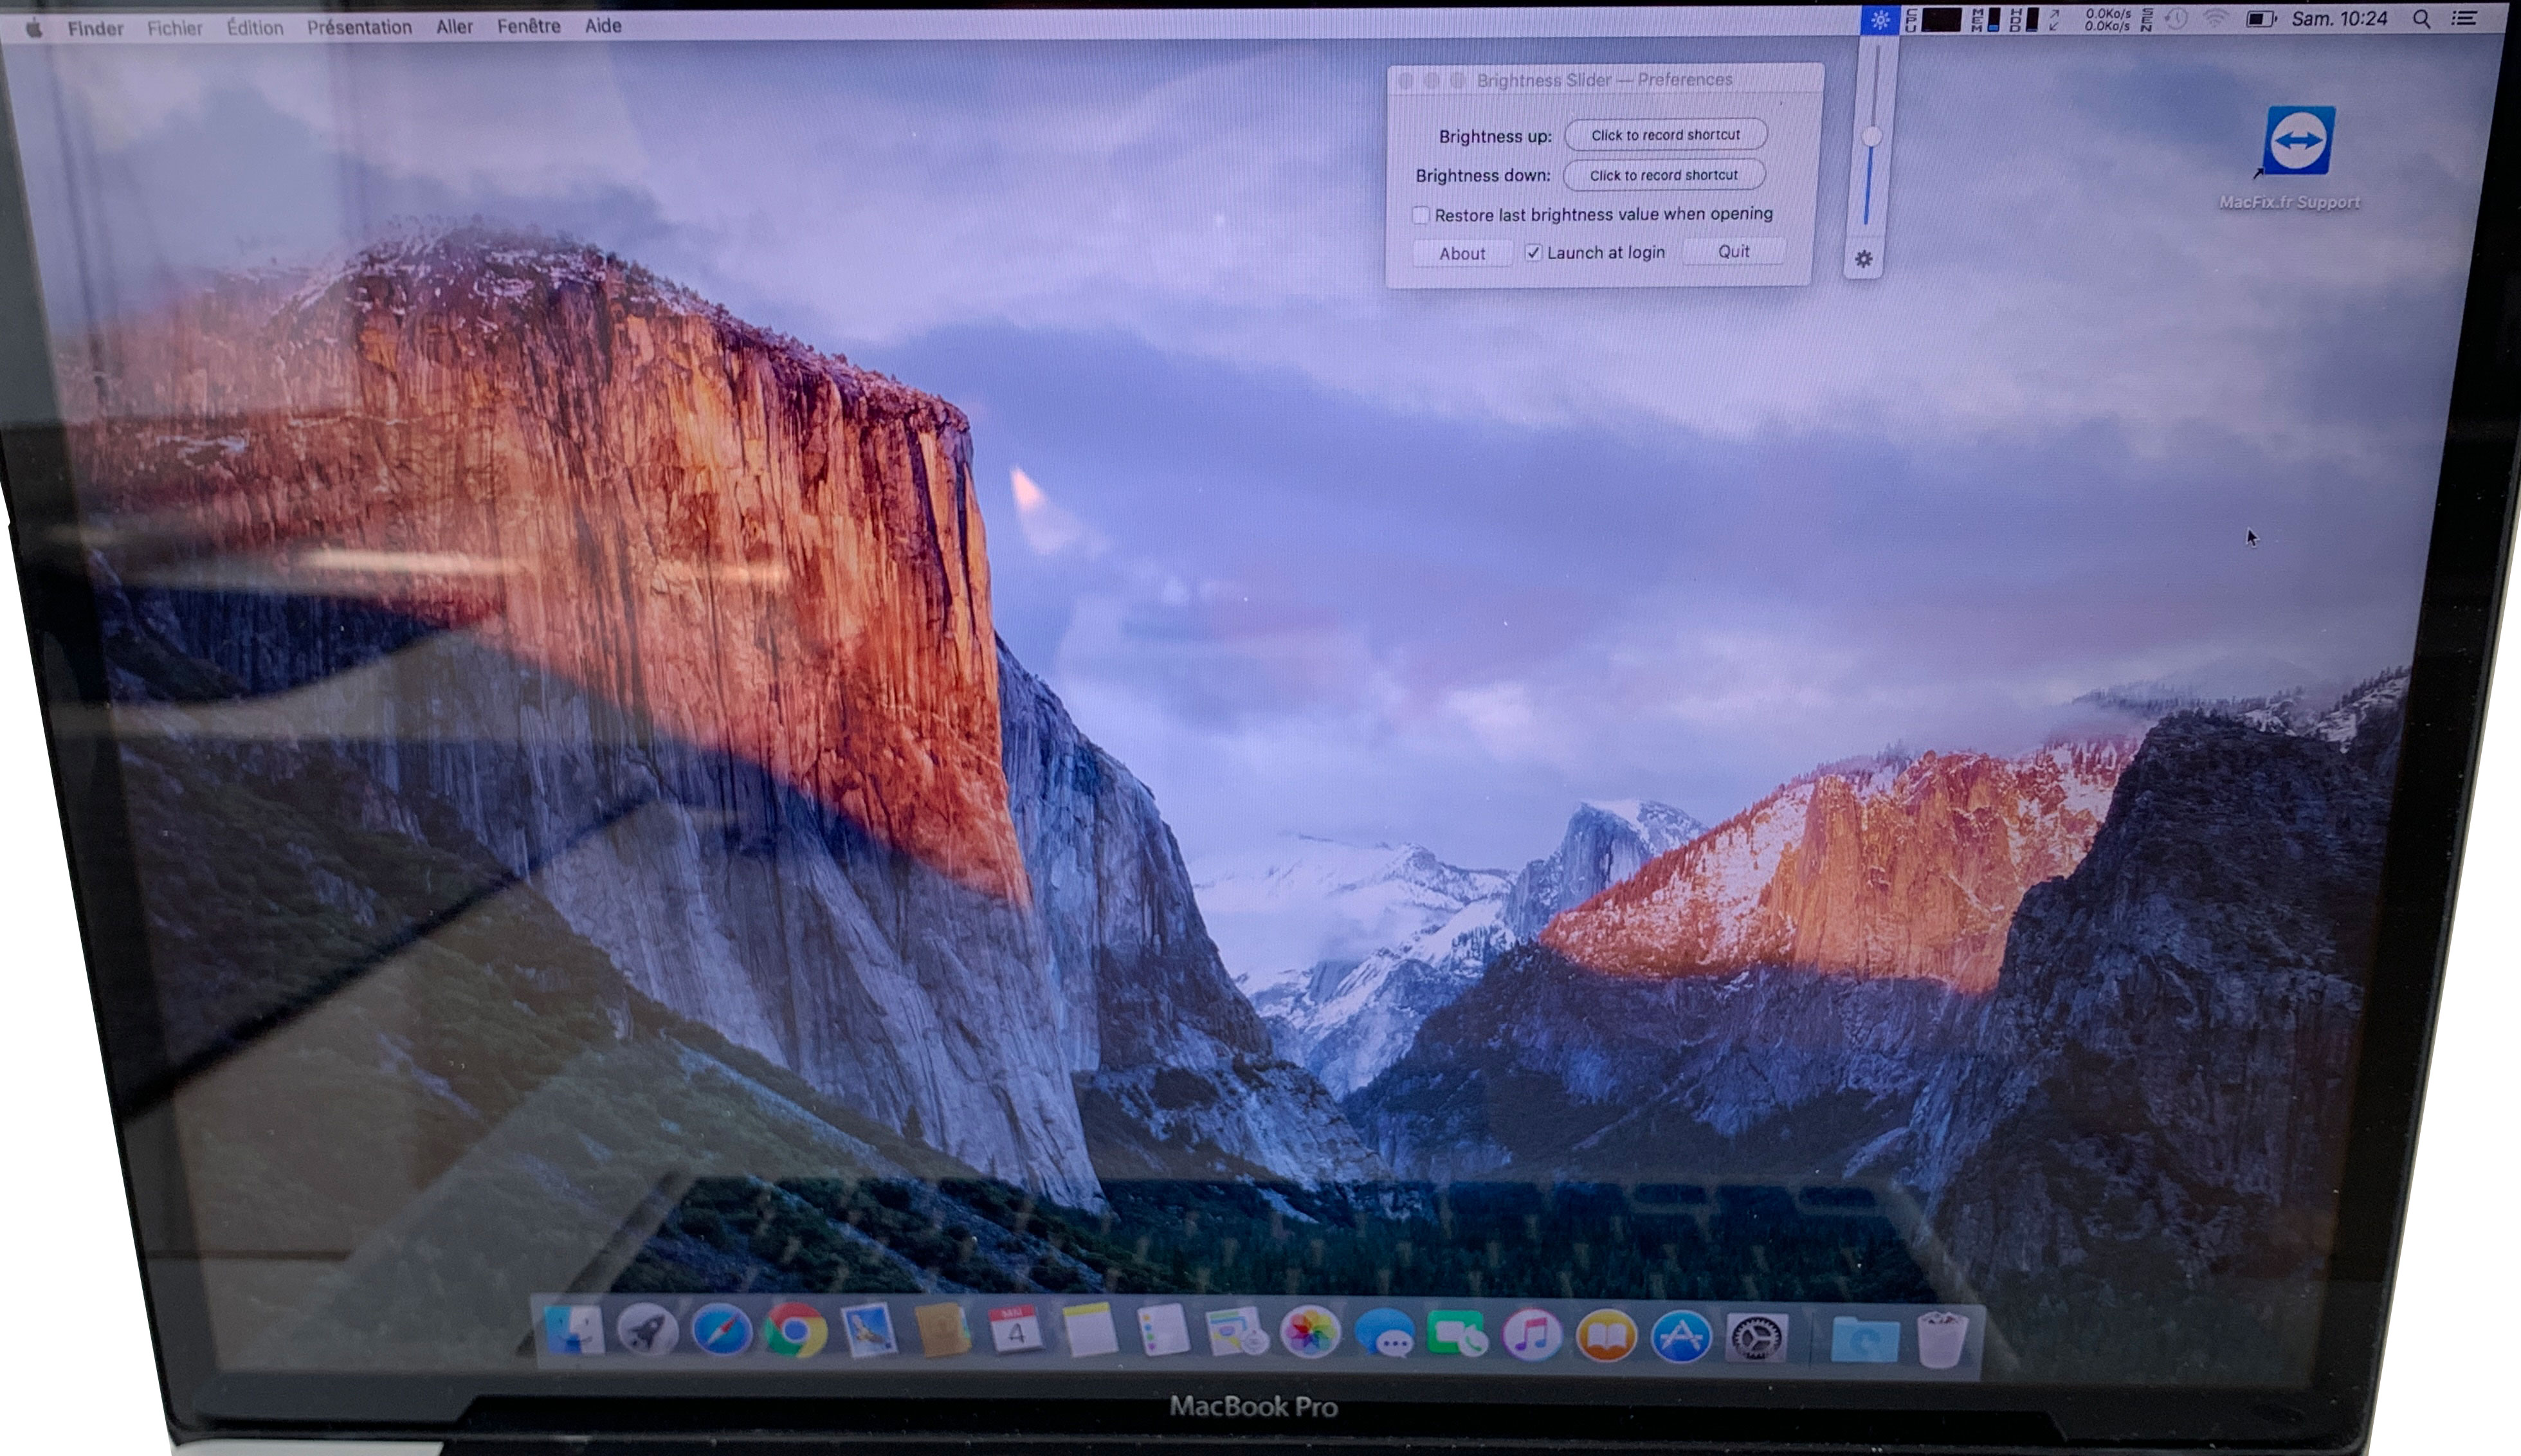Viewport: 2521px width, 1456px height.
Task: Open the CPU usage monitor in menu bar
Action: click(1933, 20)
